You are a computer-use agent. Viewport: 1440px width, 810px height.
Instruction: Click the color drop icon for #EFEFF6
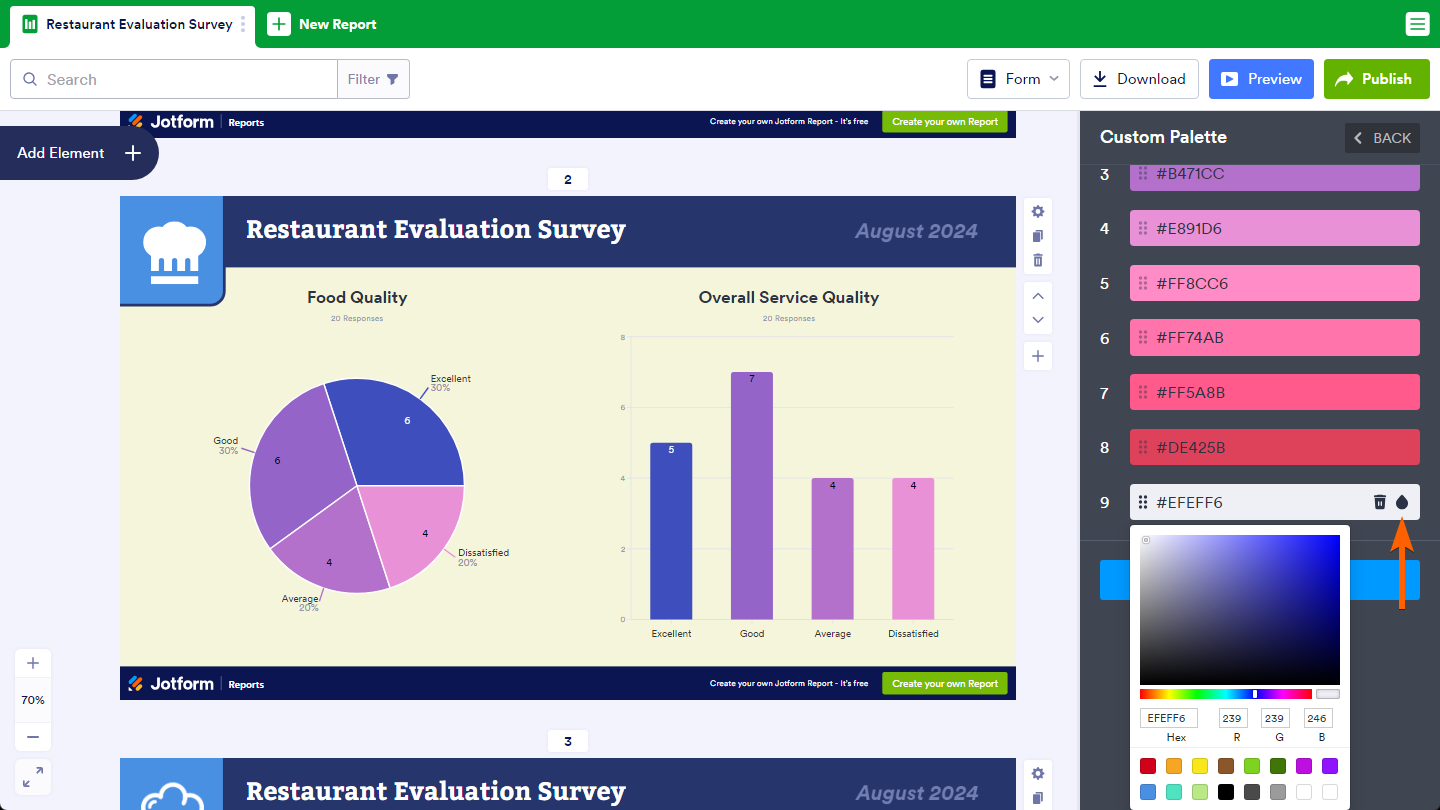click(1402, 502)
